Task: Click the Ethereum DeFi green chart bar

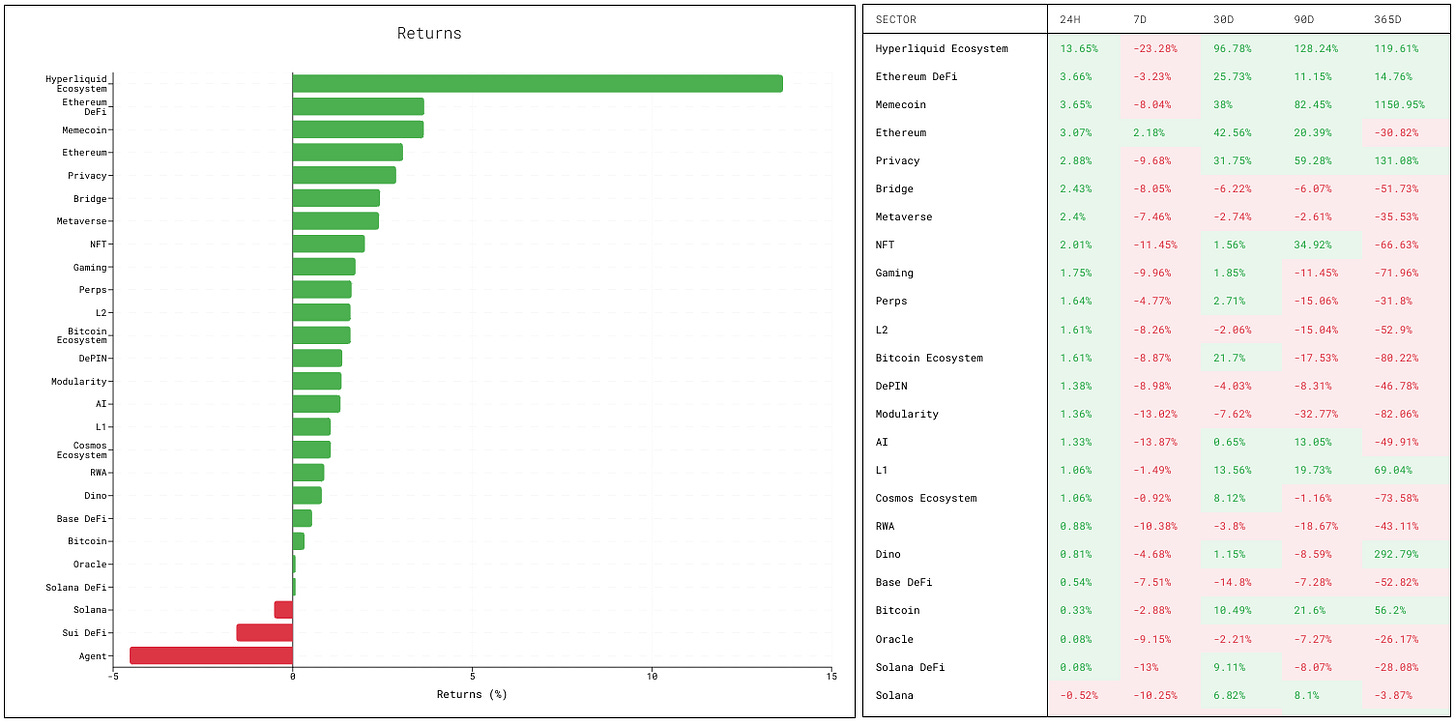Action: [358, 106]
